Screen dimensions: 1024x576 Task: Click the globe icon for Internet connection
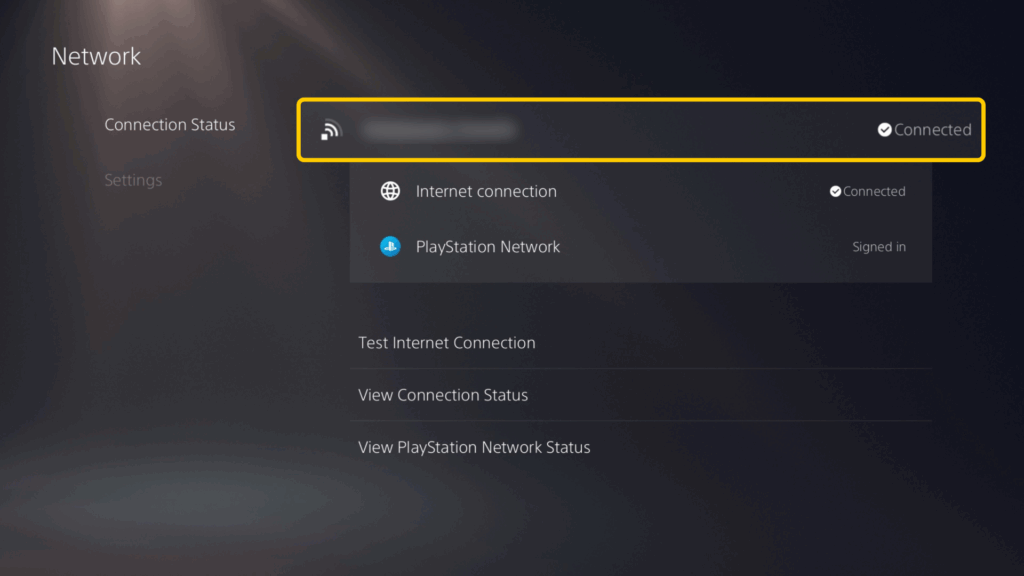(x=390, y=191)
